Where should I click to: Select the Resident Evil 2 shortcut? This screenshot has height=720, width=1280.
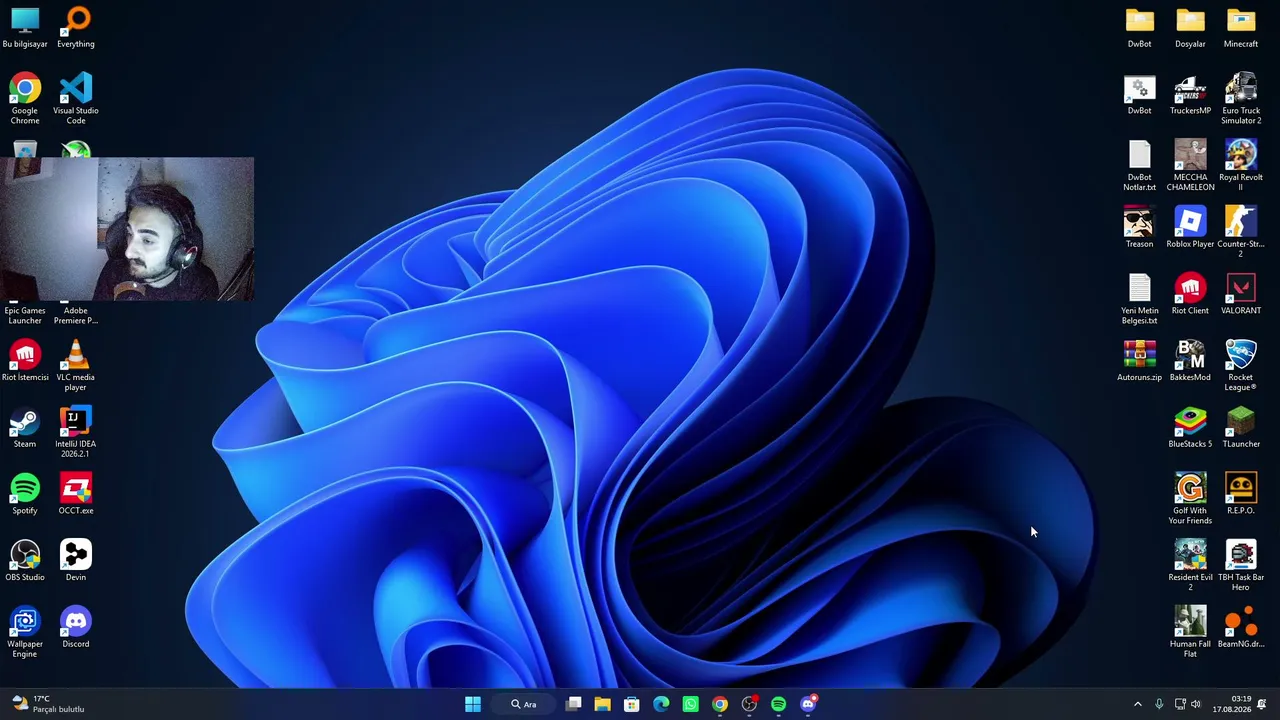click(x=1190, y=566)
